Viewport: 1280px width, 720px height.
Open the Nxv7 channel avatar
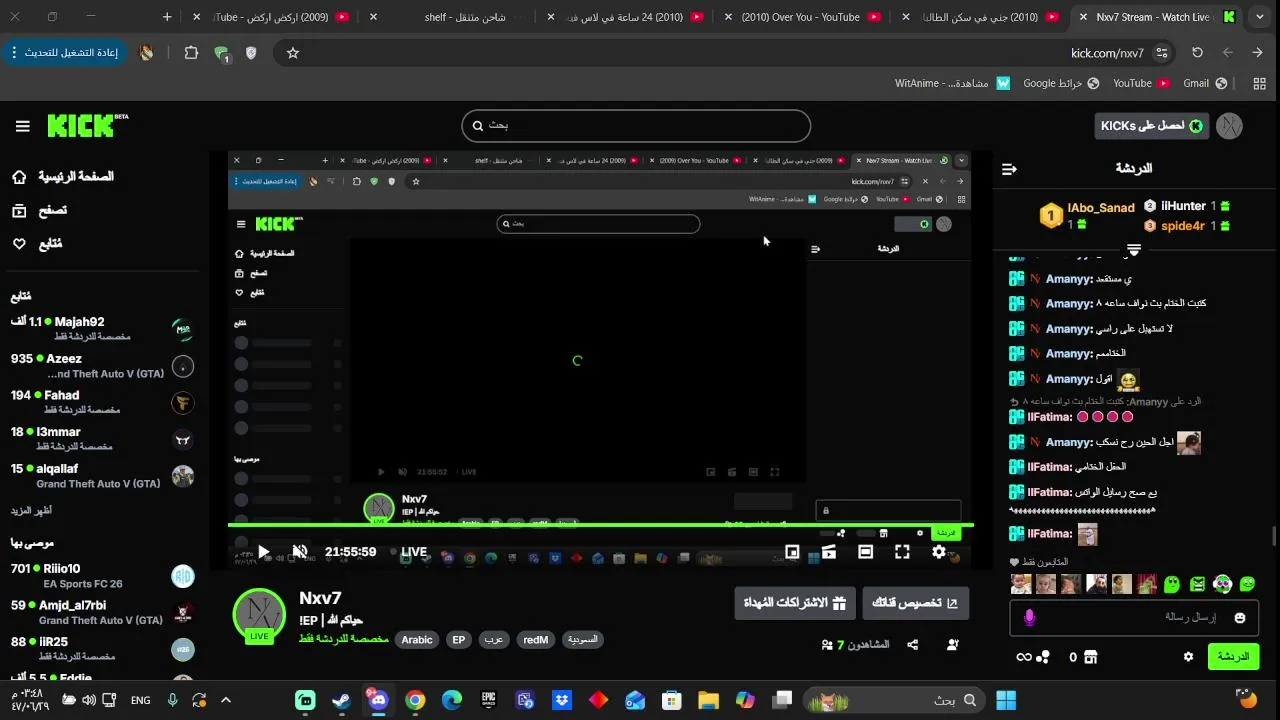click(x=259, y=615)
